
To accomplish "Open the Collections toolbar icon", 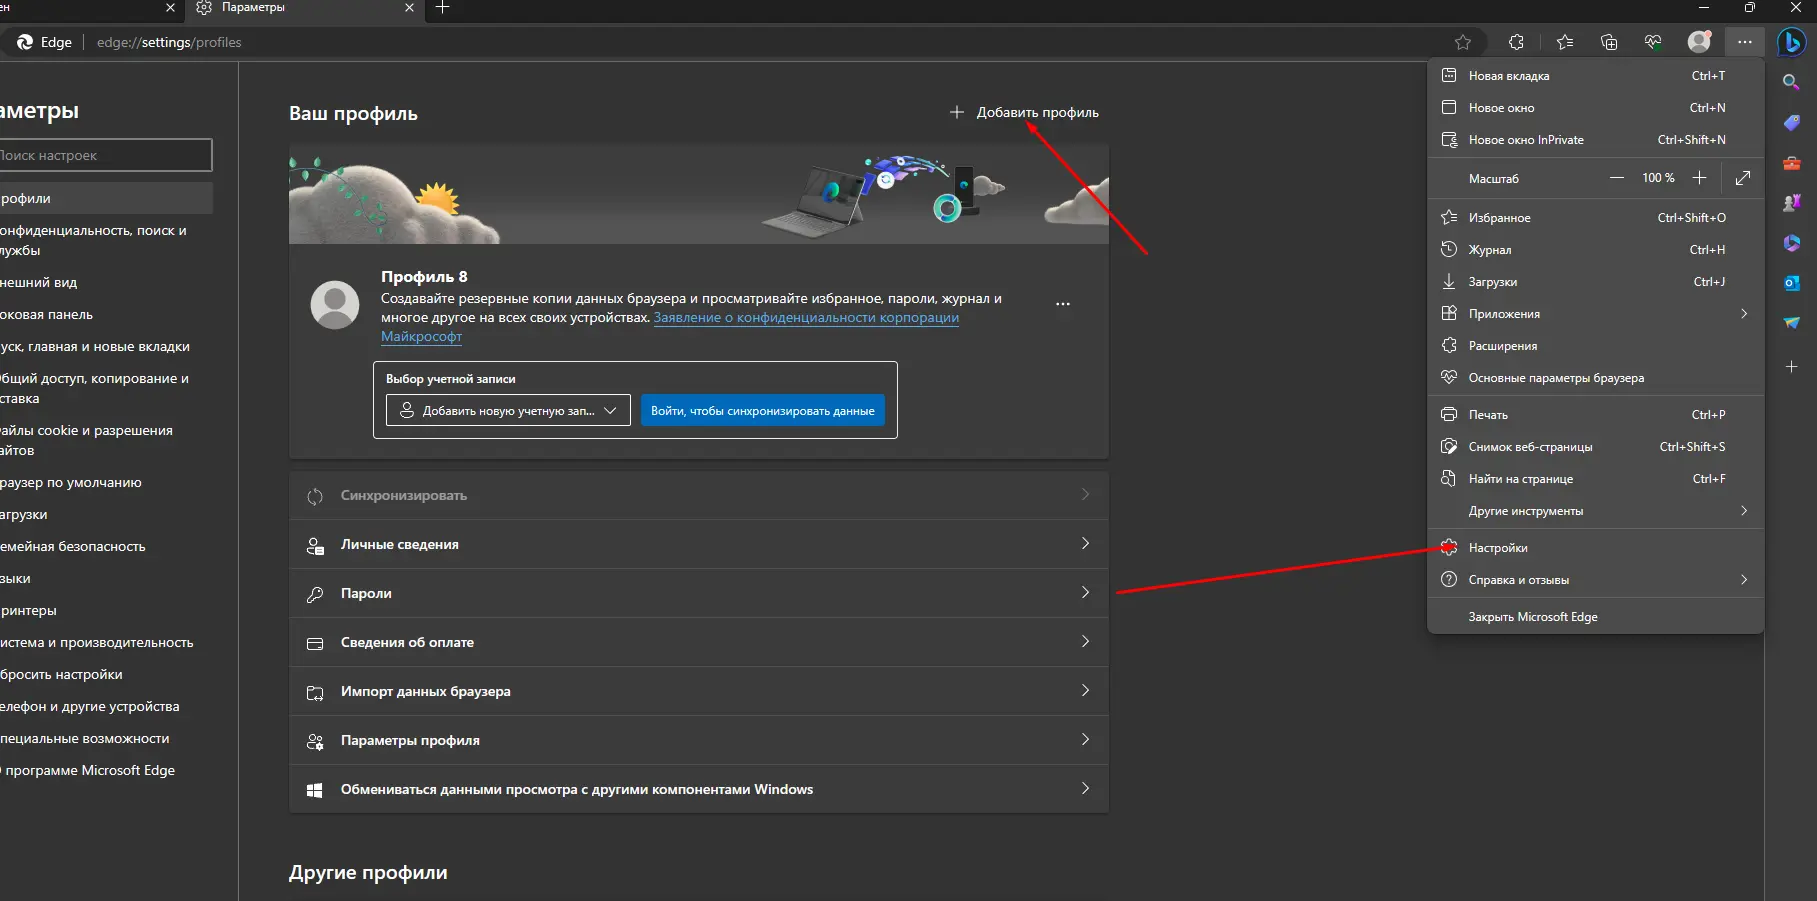I will click(x=1609, y=42).
